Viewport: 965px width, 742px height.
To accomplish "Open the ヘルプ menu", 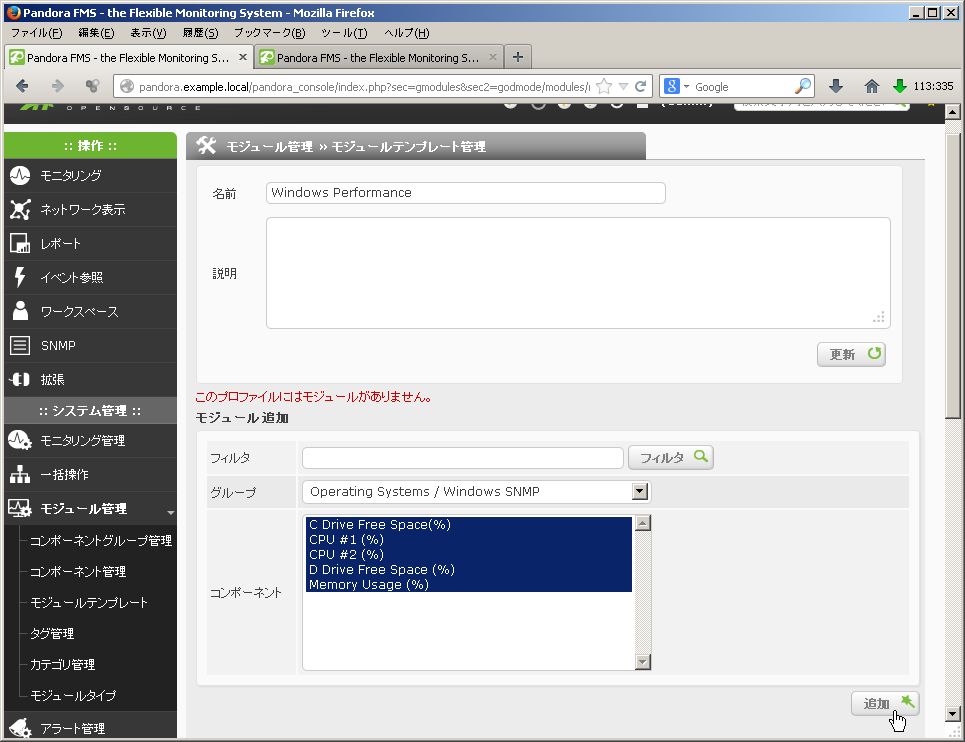I will [407, 33].
